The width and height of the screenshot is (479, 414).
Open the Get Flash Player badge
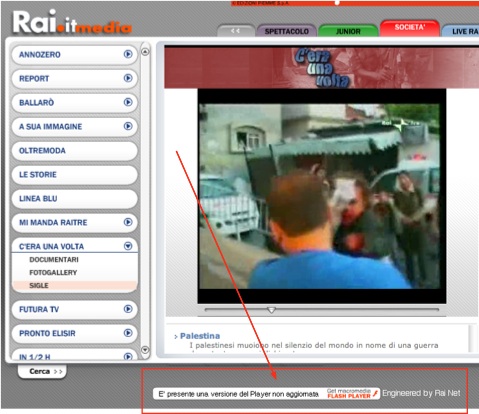(352, 394)
